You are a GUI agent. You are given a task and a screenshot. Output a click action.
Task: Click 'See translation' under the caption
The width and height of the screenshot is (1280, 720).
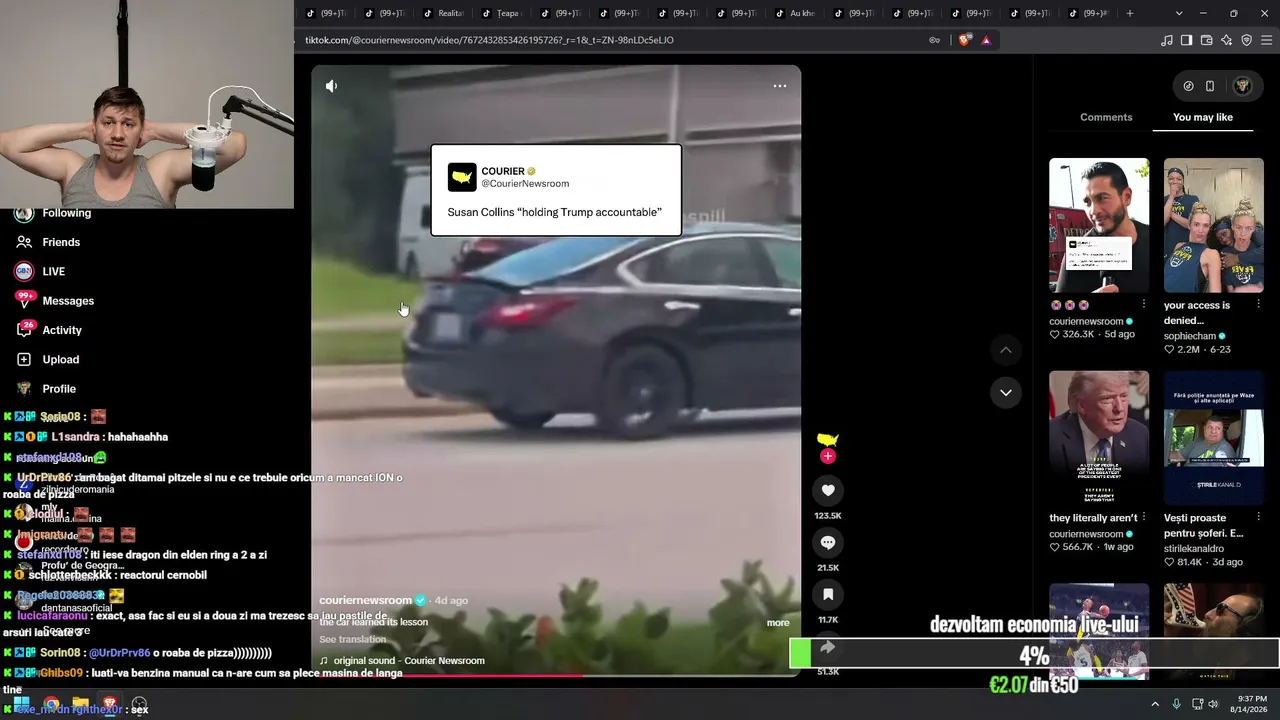point(352,639)
